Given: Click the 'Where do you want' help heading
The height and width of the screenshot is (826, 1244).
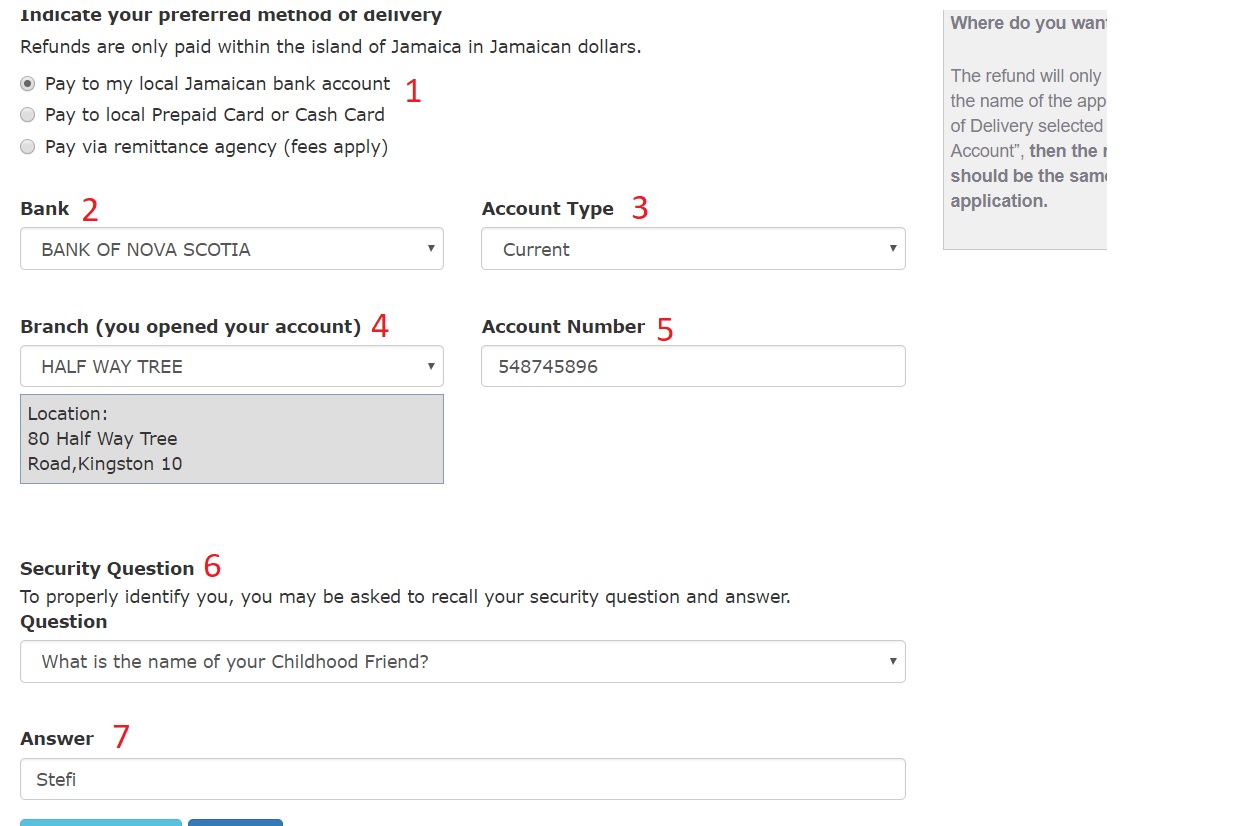Looking at the screenshot, I should click(x=1028, y=23).
